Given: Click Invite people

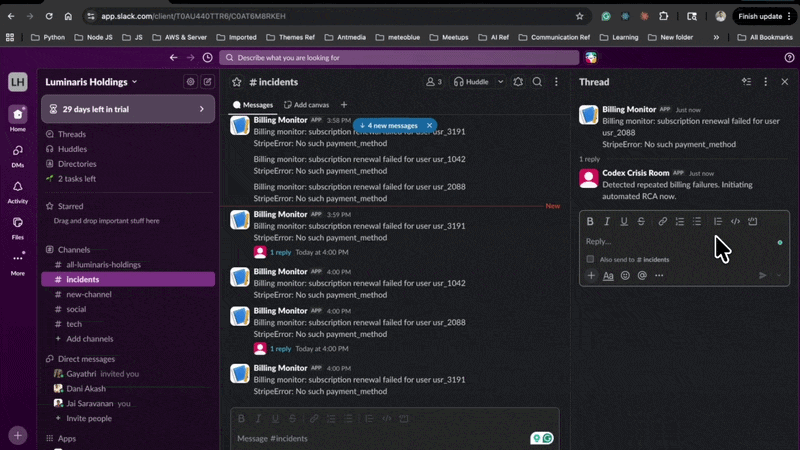Looking at the screenshot, I should (89, 418).
